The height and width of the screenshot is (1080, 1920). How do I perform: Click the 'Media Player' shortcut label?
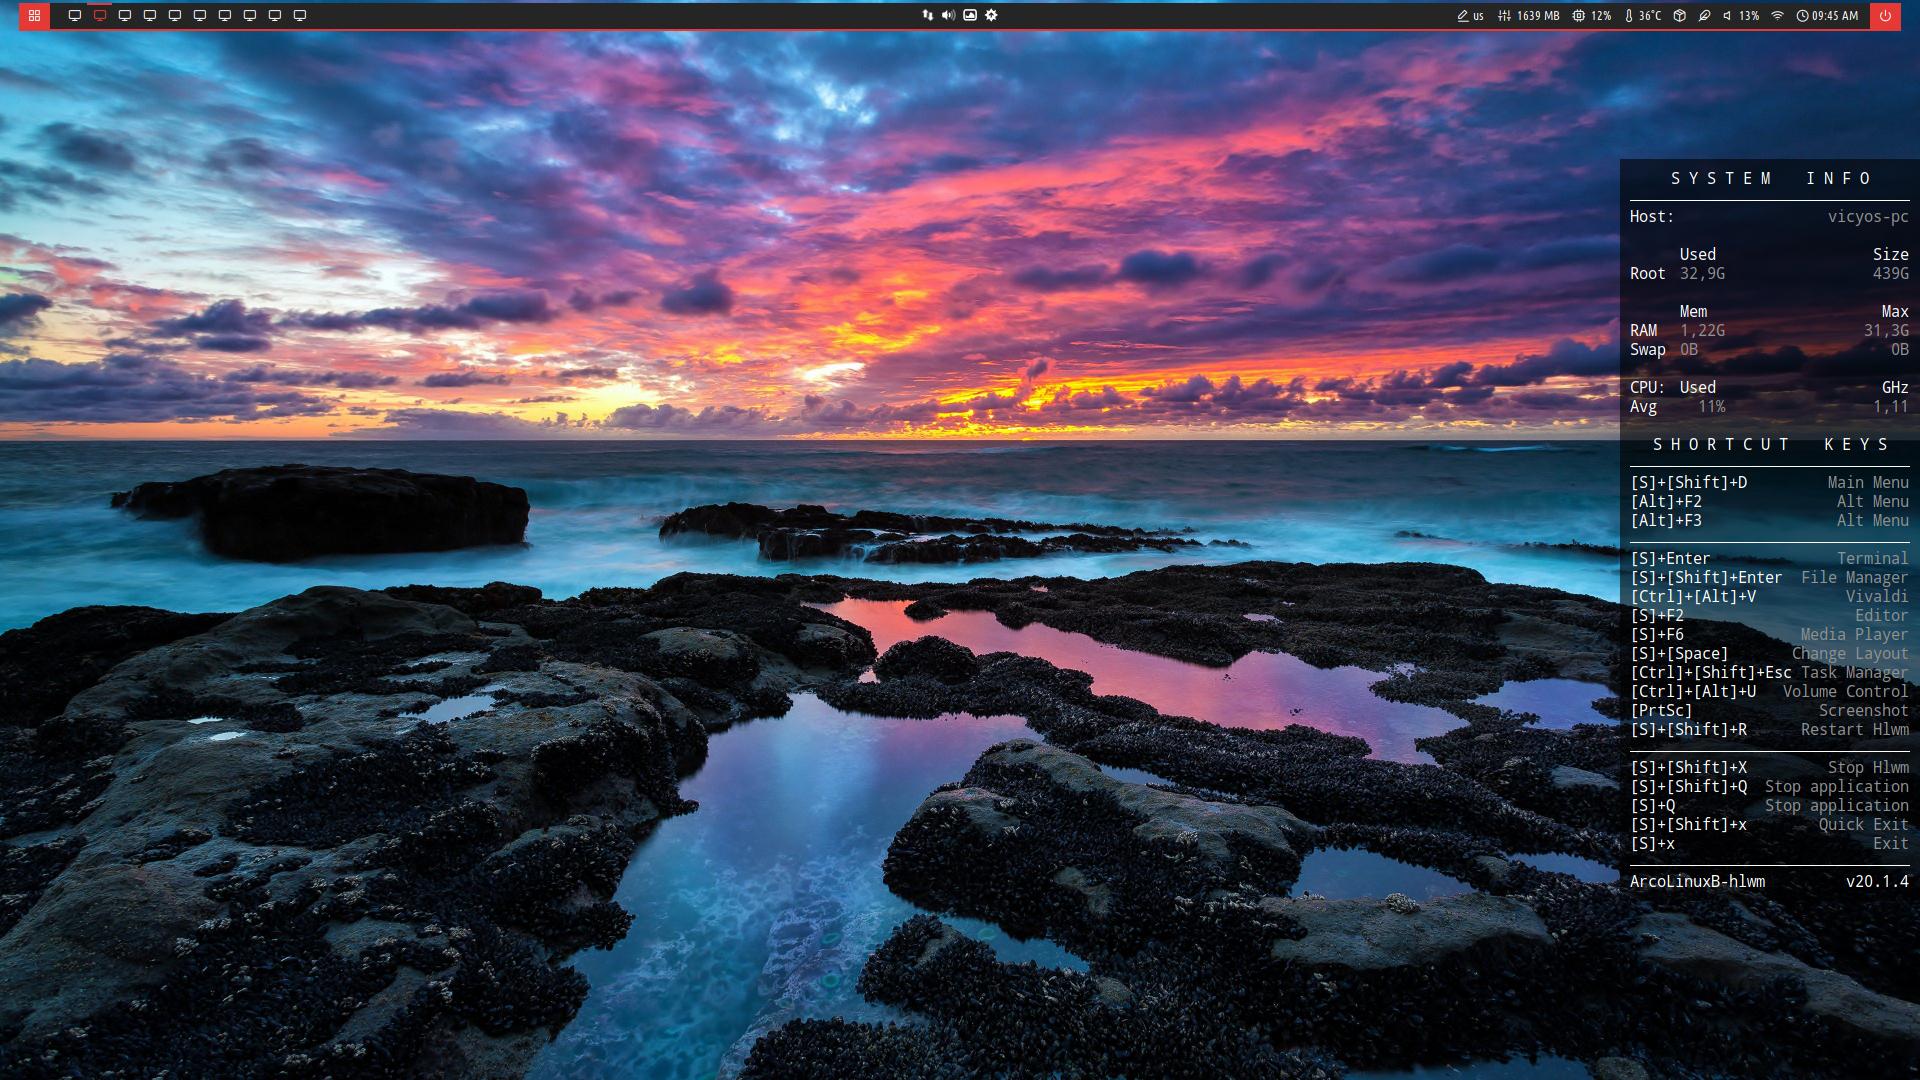[1854, 634]
